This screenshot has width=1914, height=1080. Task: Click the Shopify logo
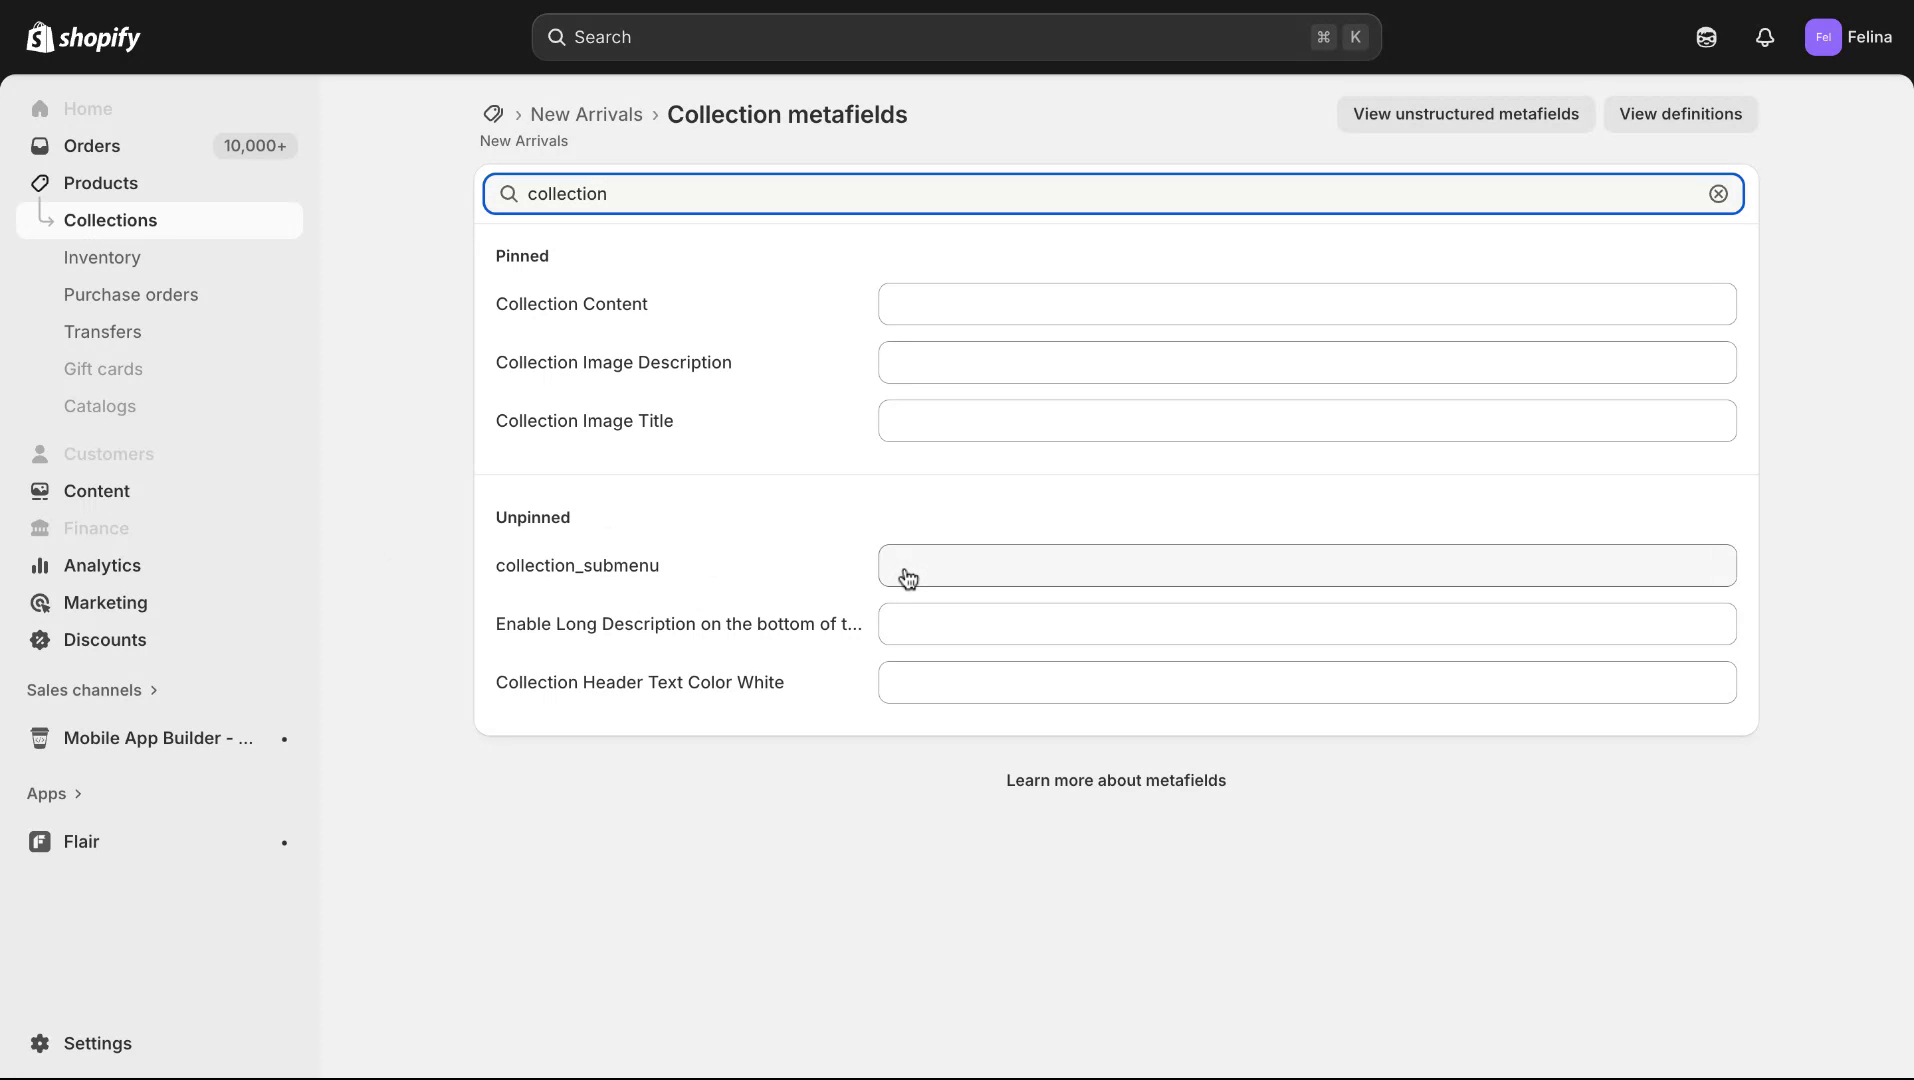(x=84, y=37)
